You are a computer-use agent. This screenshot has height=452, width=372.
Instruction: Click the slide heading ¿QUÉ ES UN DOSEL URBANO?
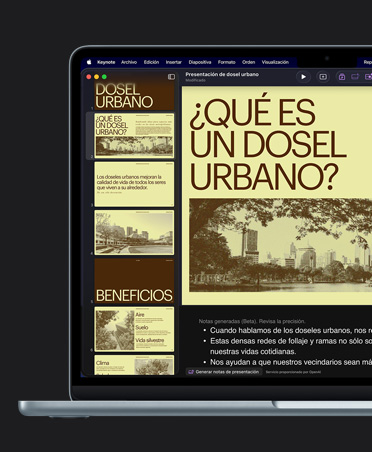pyautogui.click(x=268, y=143)
